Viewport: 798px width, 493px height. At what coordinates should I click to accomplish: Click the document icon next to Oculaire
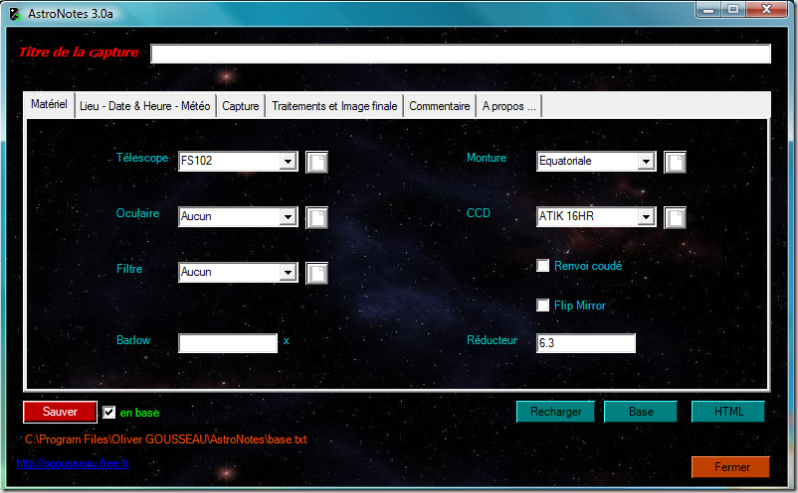(316, 217)
